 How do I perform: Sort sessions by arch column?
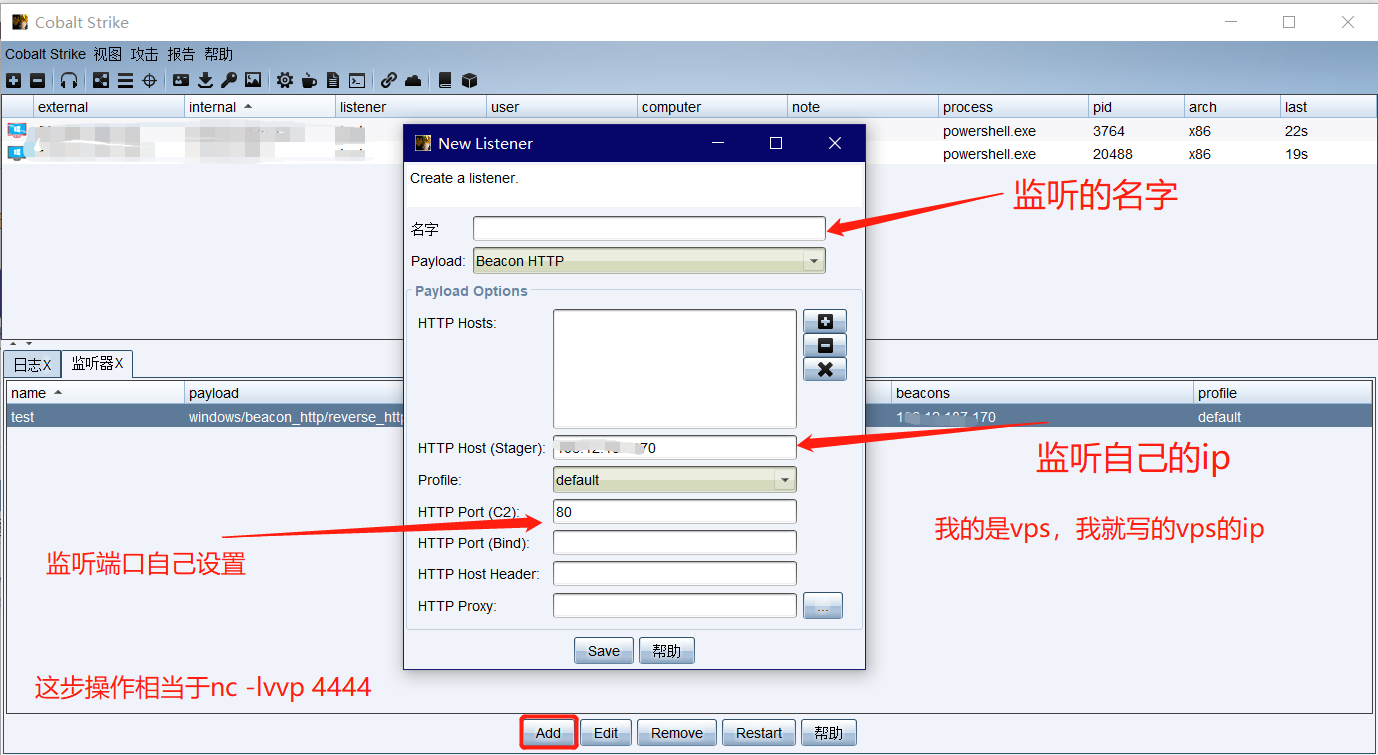[1232, 107]
